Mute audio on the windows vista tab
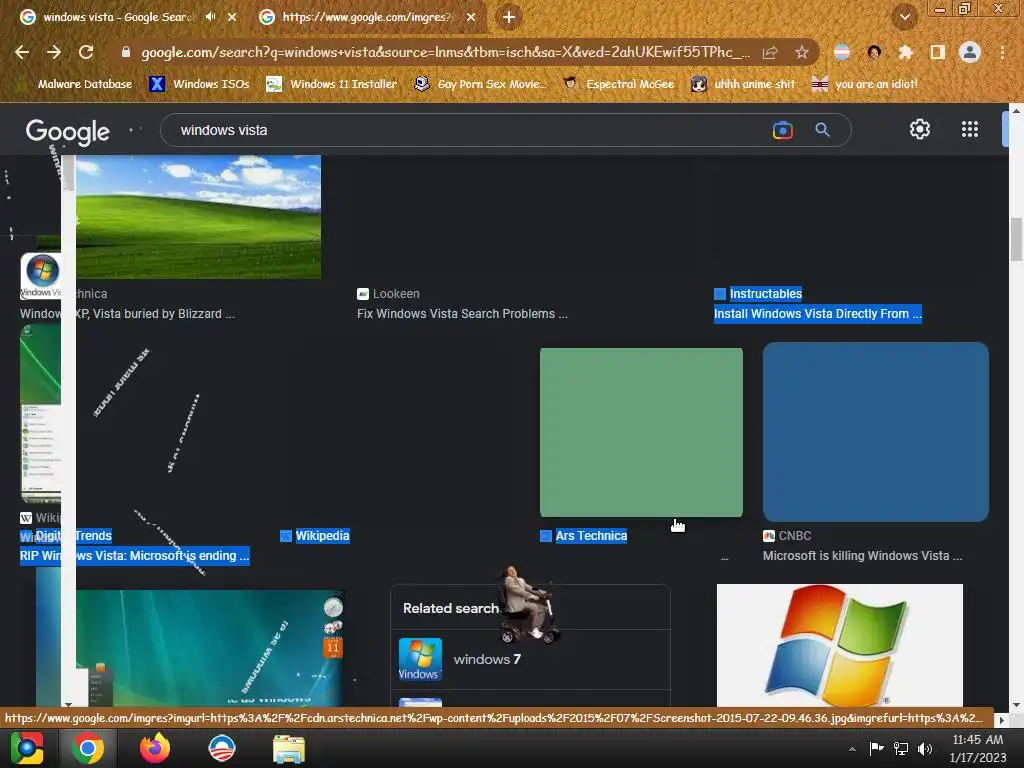 click(210, 17)
